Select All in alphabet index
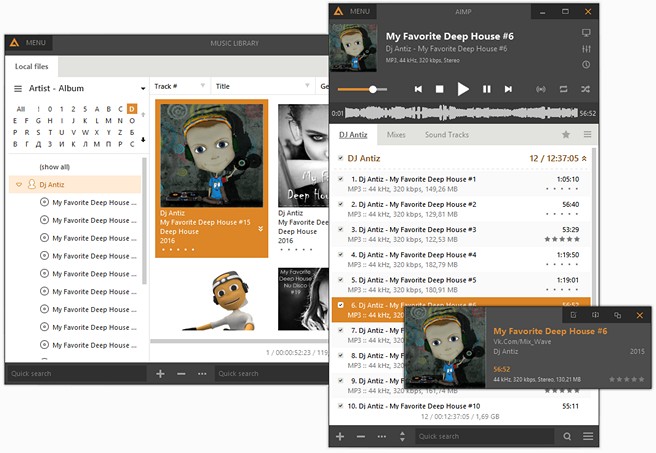The image size is (656, 453). (20, 109)
